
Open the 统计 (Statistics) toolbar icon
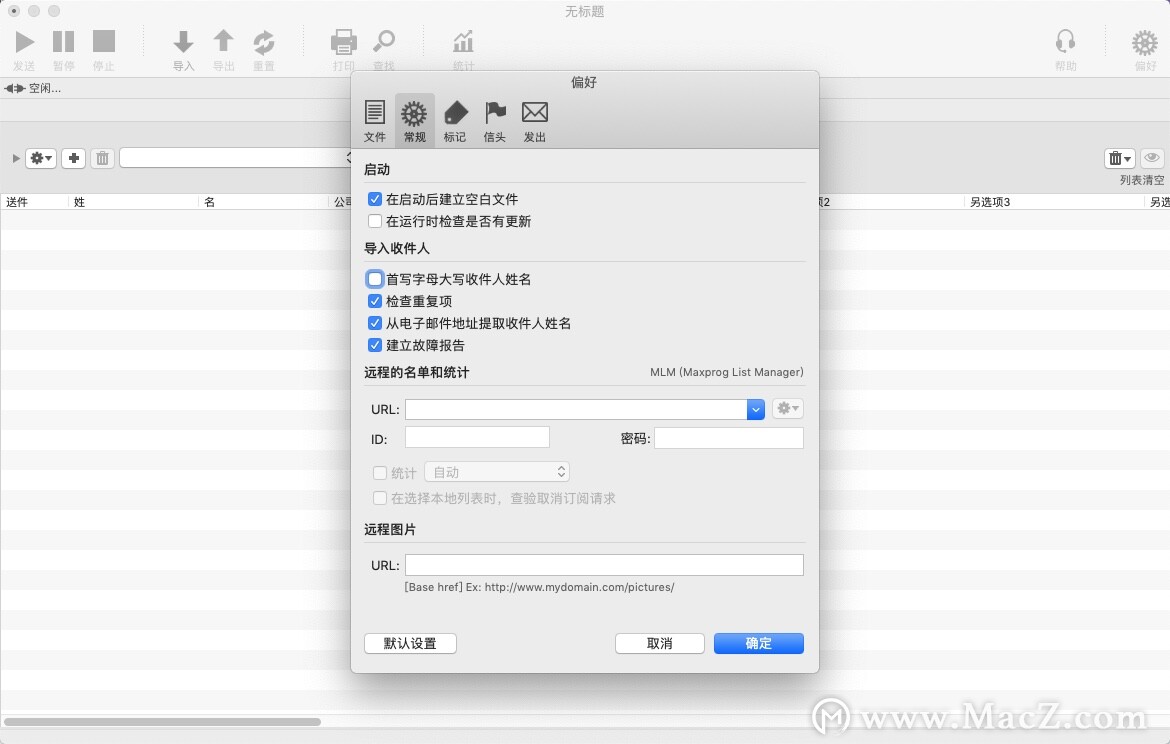click(462, 42)
